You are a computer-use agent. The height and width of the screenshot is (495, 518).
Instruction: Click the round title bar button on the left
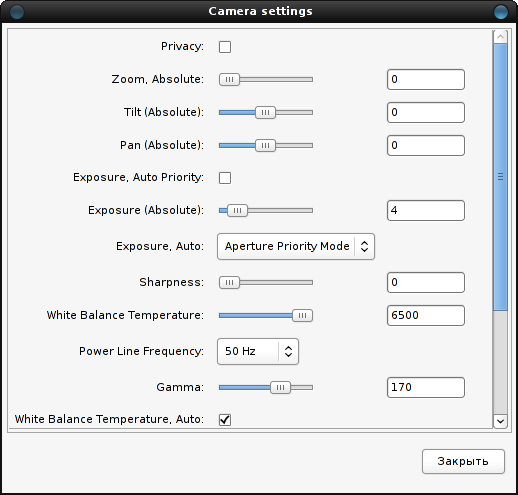click(x=17, y=12)
